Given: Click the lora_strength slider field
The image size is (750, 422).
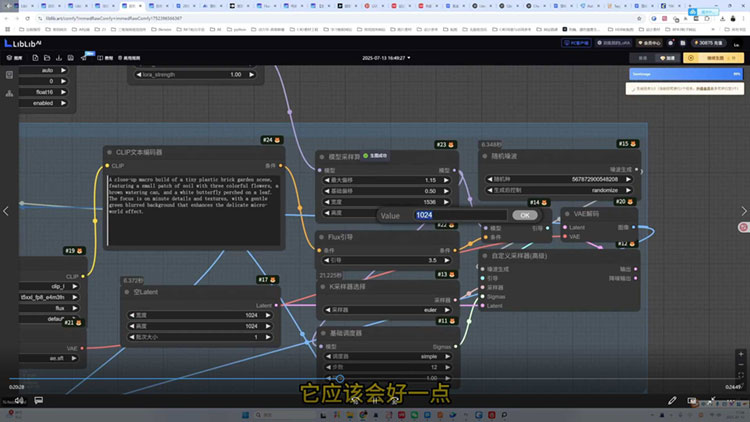Looking at the screenshot, I should [195, 75].
